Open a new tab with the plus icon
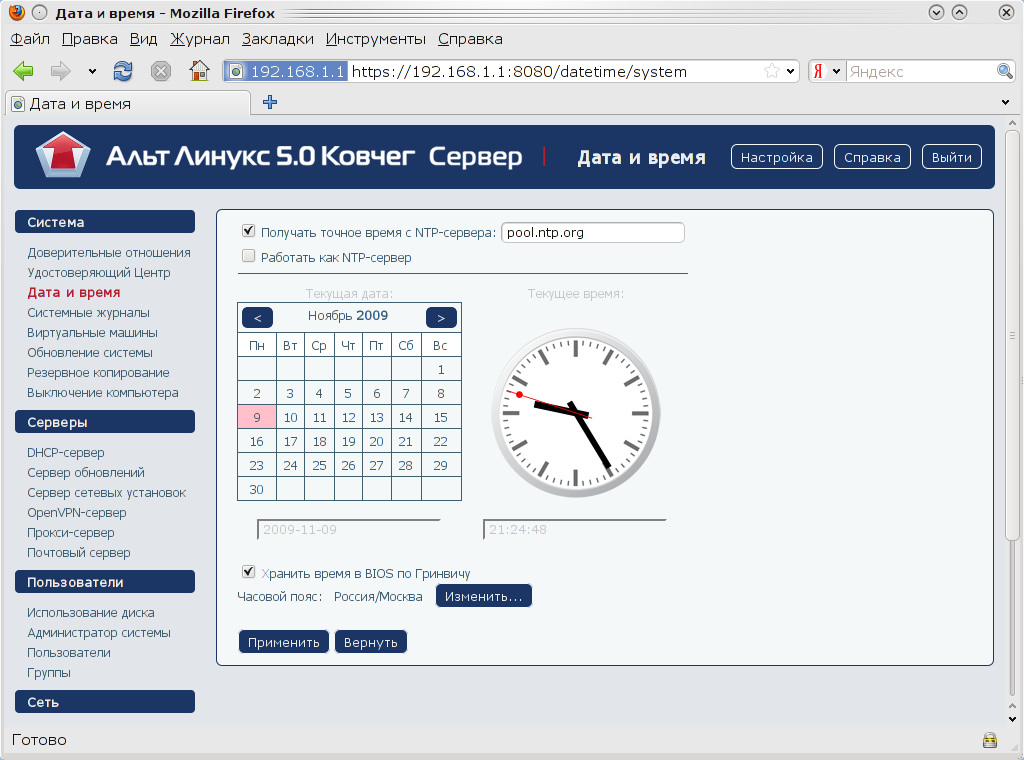 pos(270,102)
